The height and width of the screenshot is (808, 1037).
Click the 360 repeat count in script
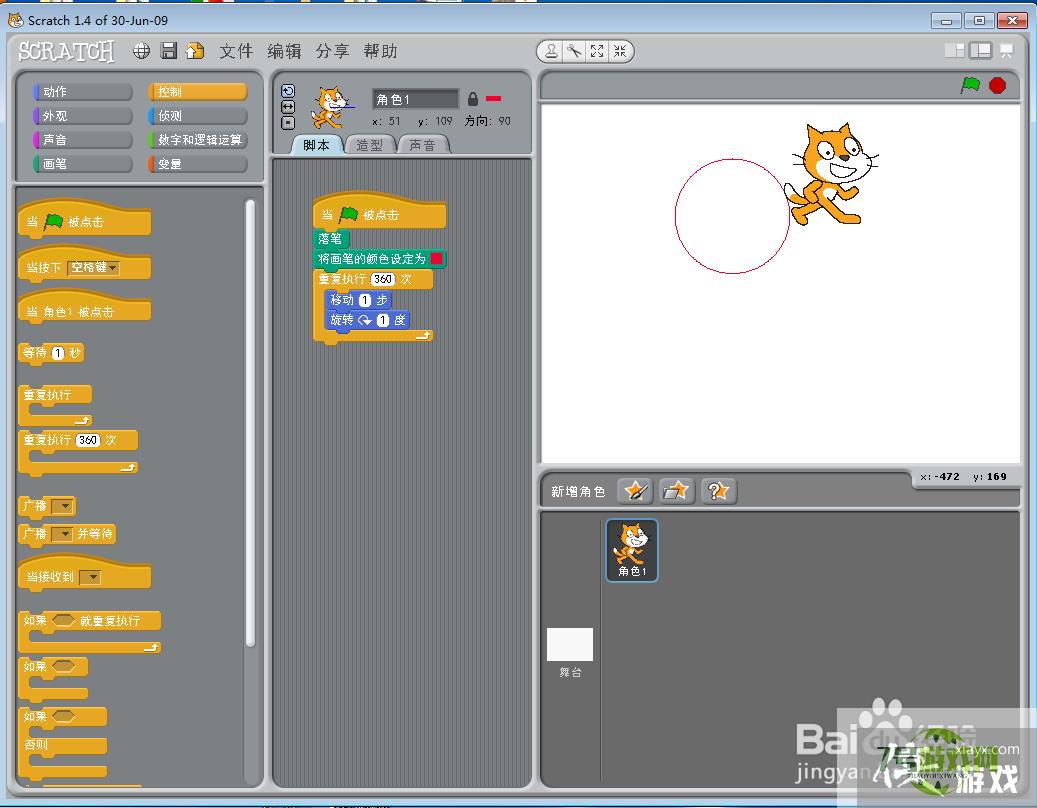pos(383,279)
